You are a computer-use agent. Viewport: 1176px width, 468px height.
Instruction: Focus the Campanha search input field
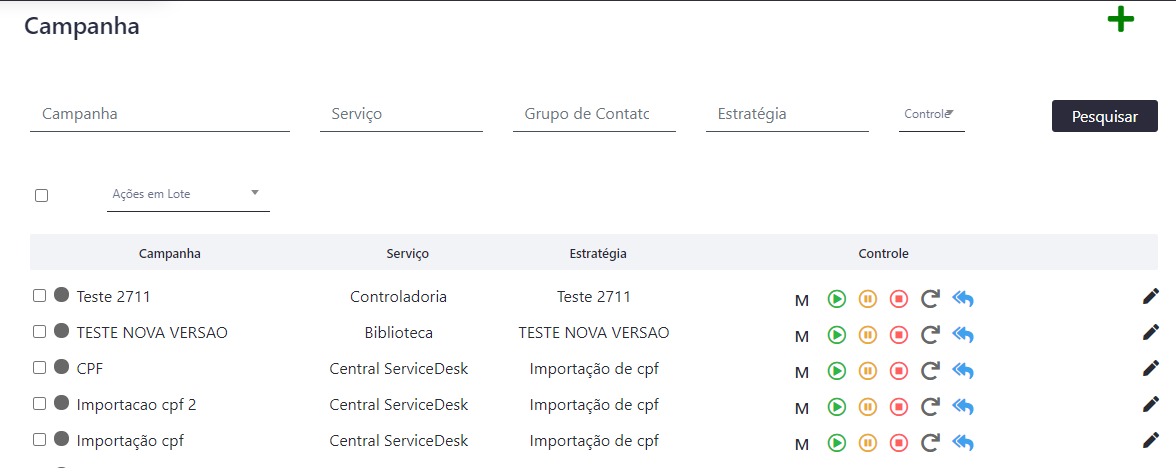click(x=160, y=115)
